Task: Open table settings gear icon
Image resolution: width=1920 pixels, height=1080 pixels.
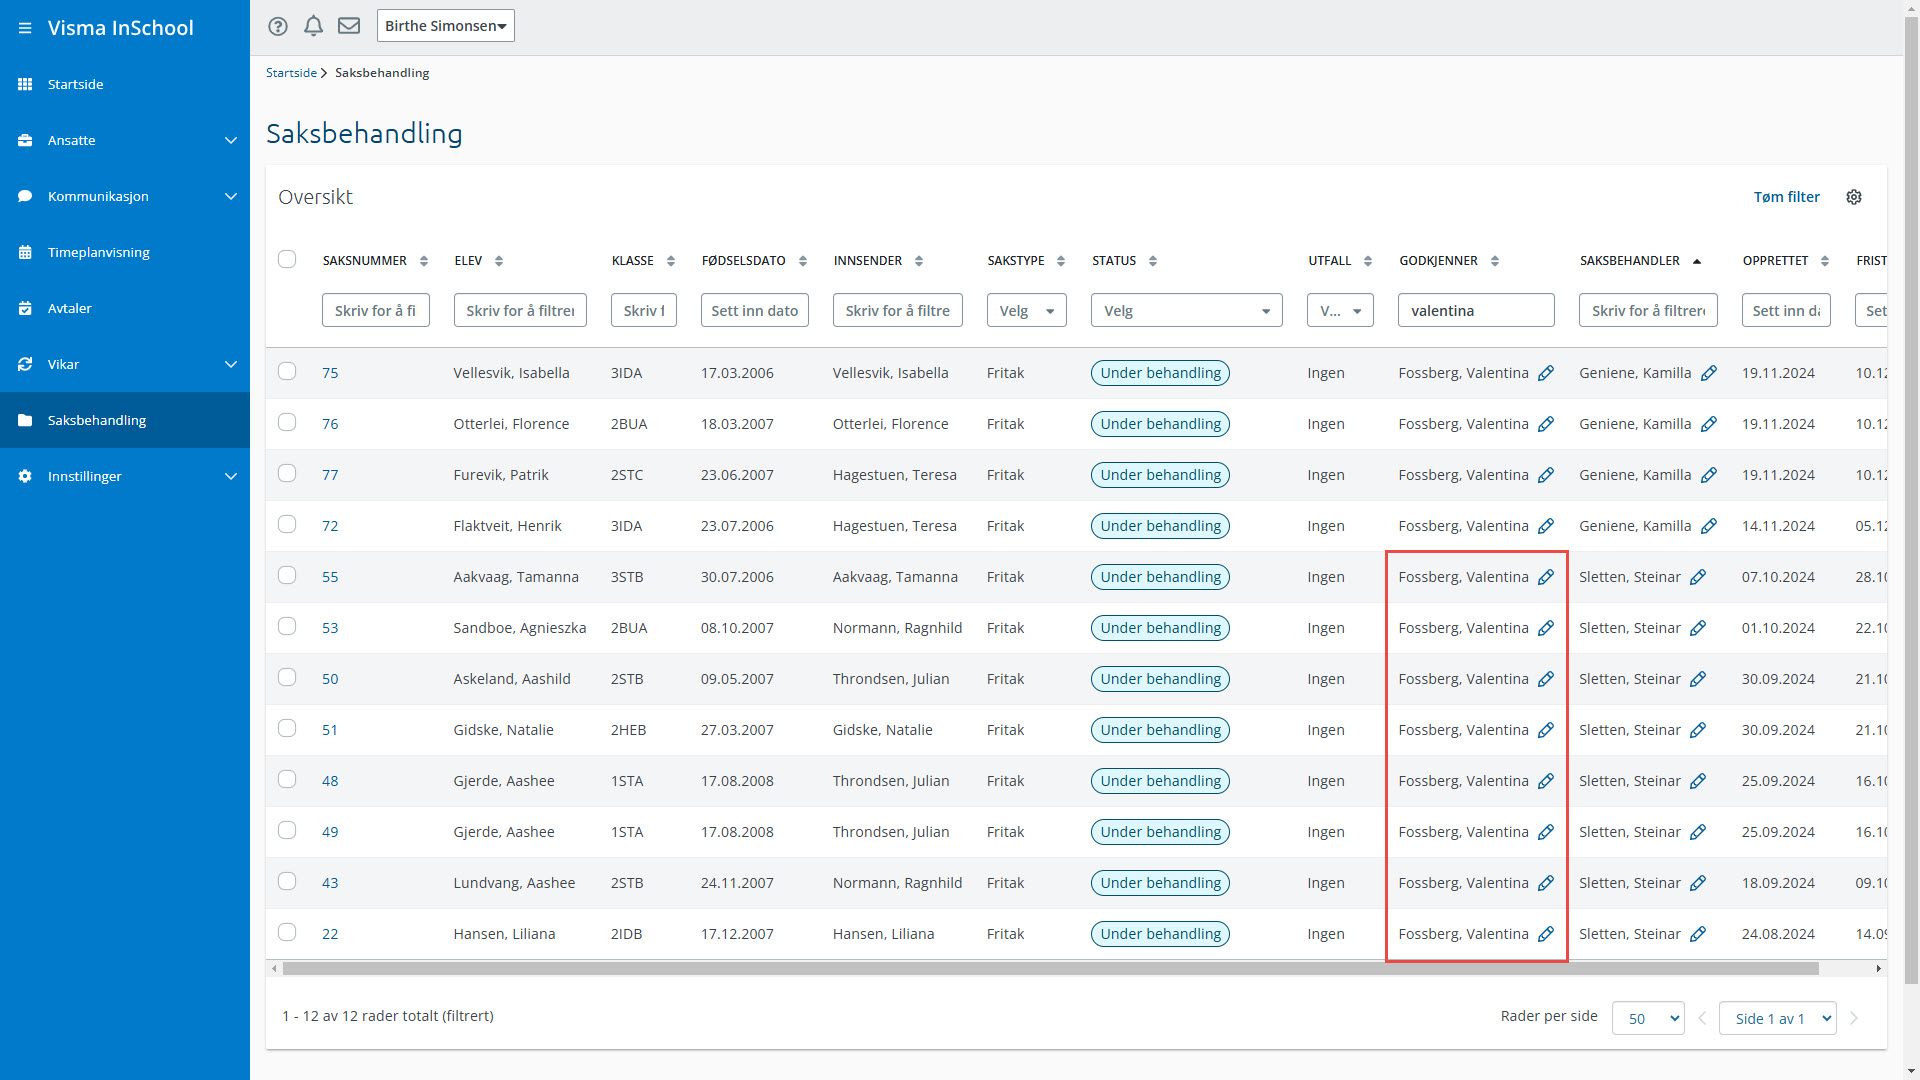Action: pos(1854,197)
